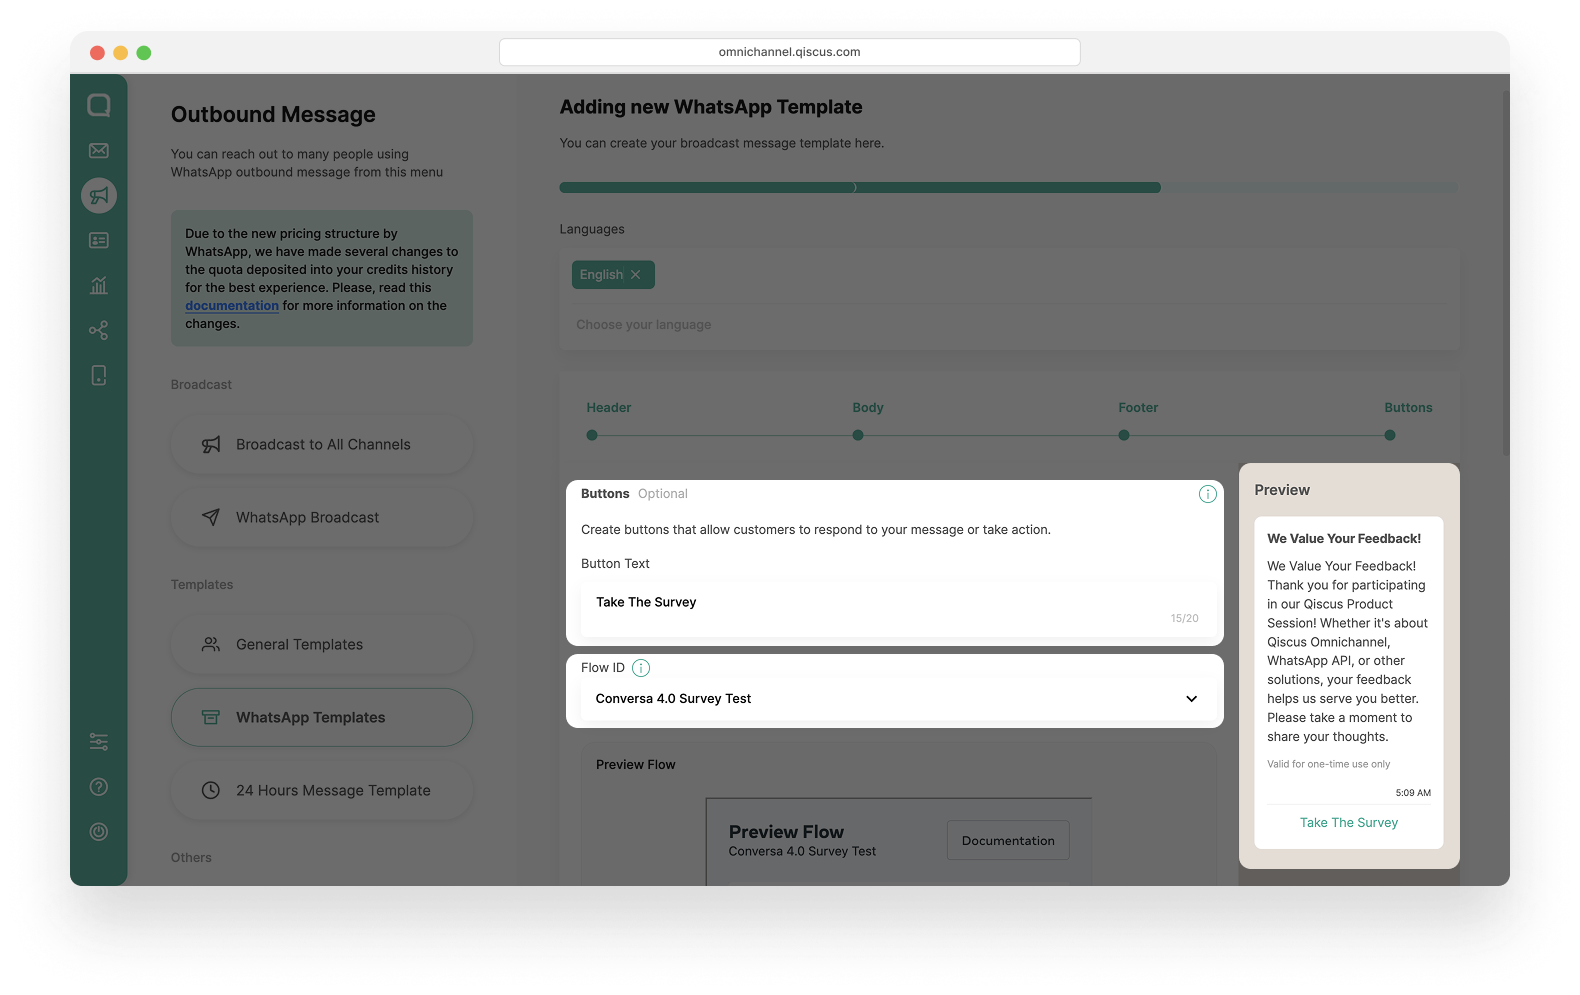Open the mail envelope sidebar icon
This screenshot has width=1580, height=995.
[x=99, y=150]
